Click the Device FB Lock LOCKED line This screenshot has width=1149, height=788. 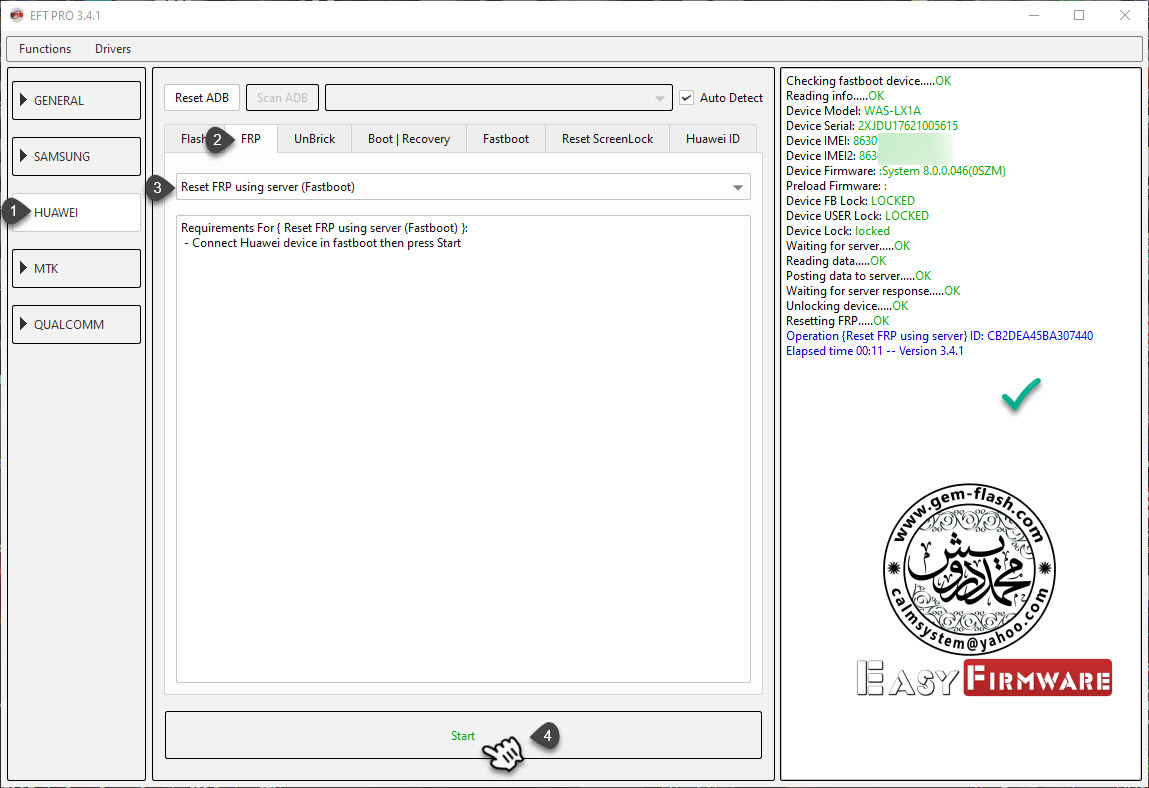[850, 201]
